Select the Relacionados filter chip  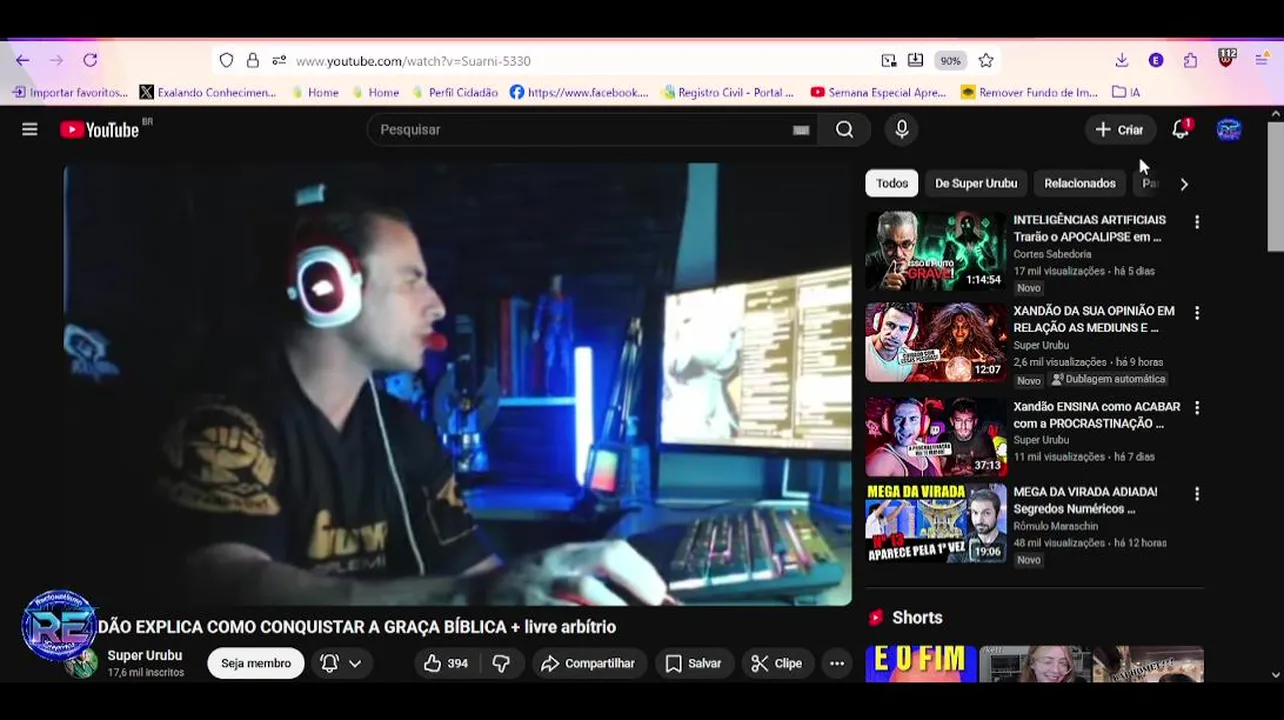pyautogui.click(x=1080, y=183)
